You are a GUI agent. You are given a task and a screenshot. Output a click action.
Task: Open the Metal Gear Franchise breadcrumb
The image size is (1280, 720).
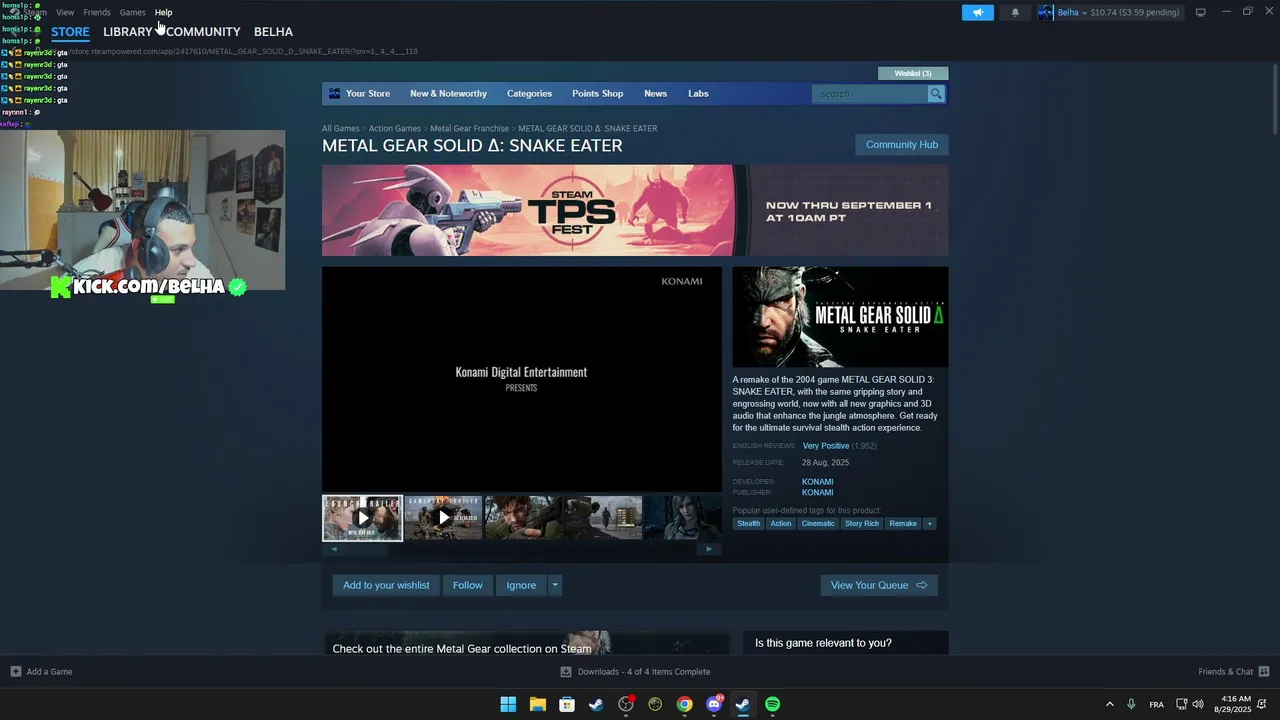pos(470,129)
